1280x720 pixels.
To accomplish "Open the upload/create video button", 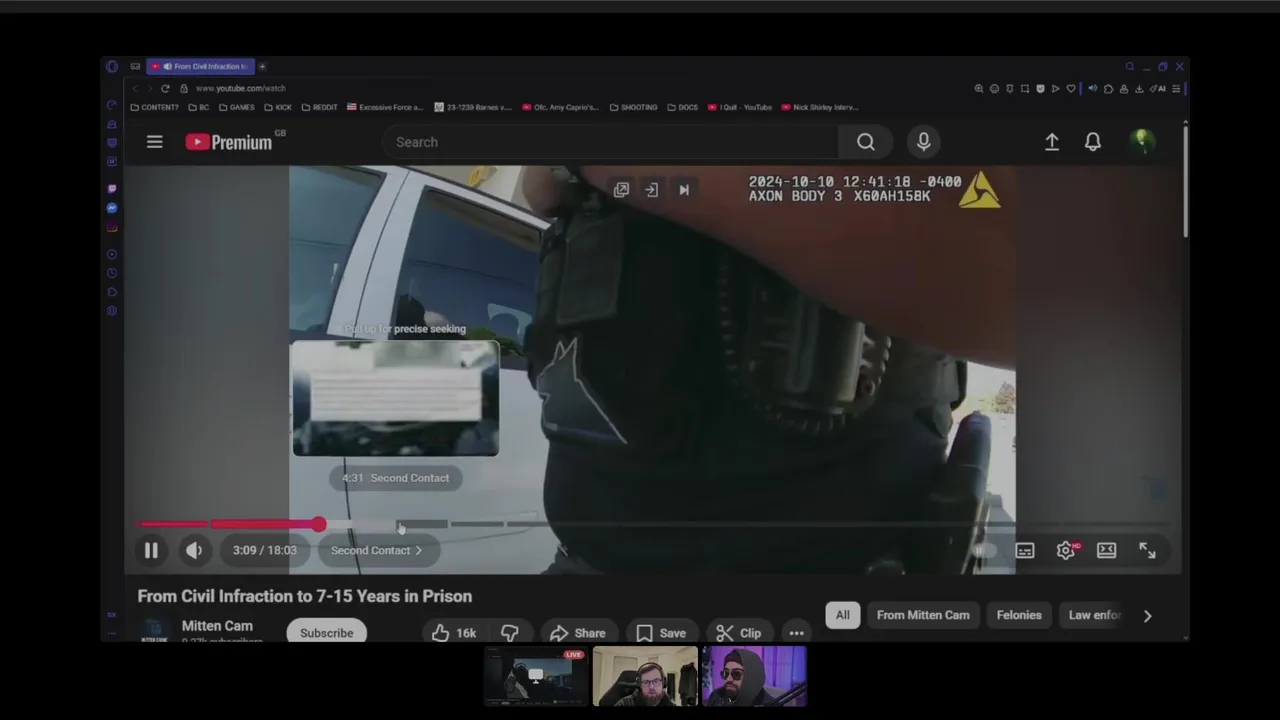I will 1052,142.
